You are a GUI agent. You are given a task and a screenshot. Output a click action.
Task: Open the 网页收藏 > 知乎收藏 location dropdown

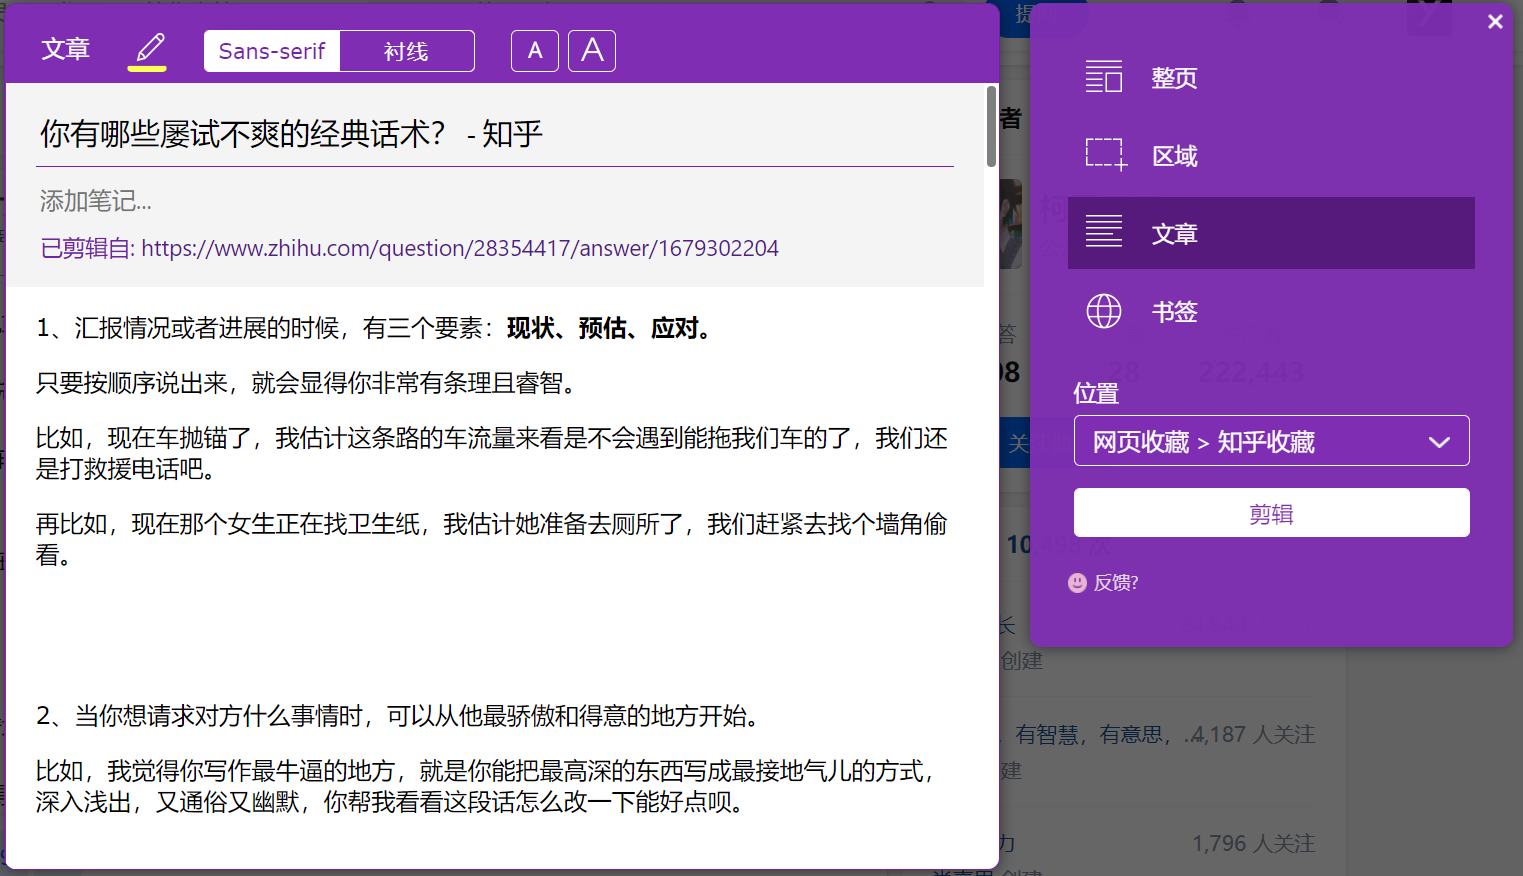[1271, 441]
